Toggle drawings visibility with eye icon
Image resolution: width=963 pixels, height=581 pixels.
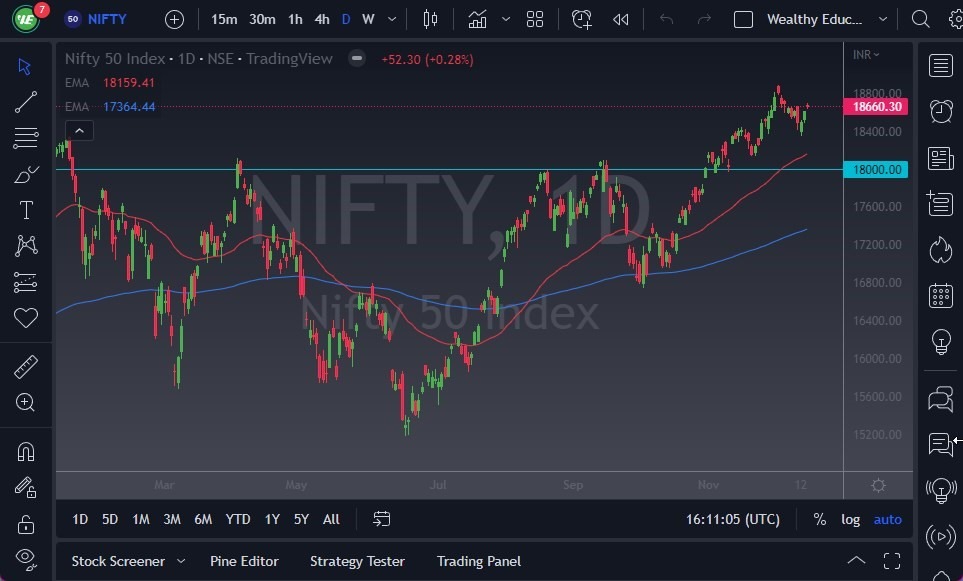click(x=25, y=558)
